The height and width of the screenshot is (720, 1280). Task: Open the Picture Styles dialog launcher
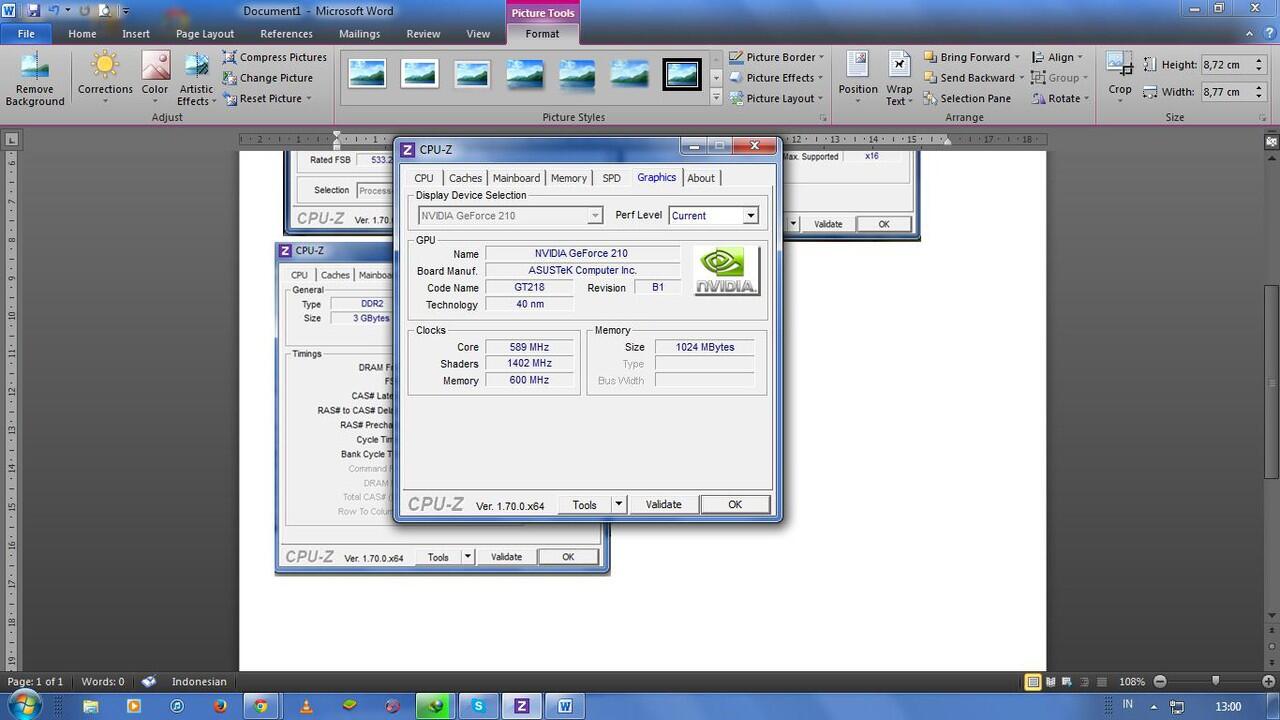[x=823, y=118]
